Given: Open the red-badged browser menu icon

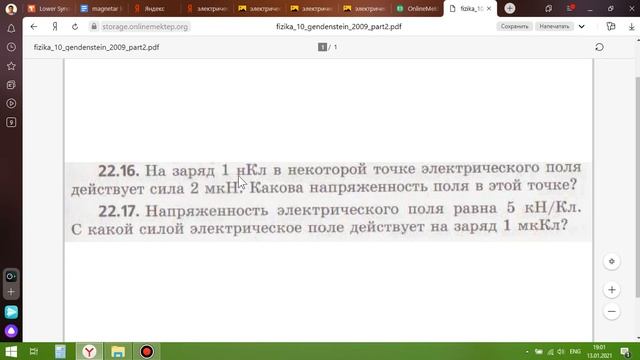Looking at the screenshot, I should point(570,8).
